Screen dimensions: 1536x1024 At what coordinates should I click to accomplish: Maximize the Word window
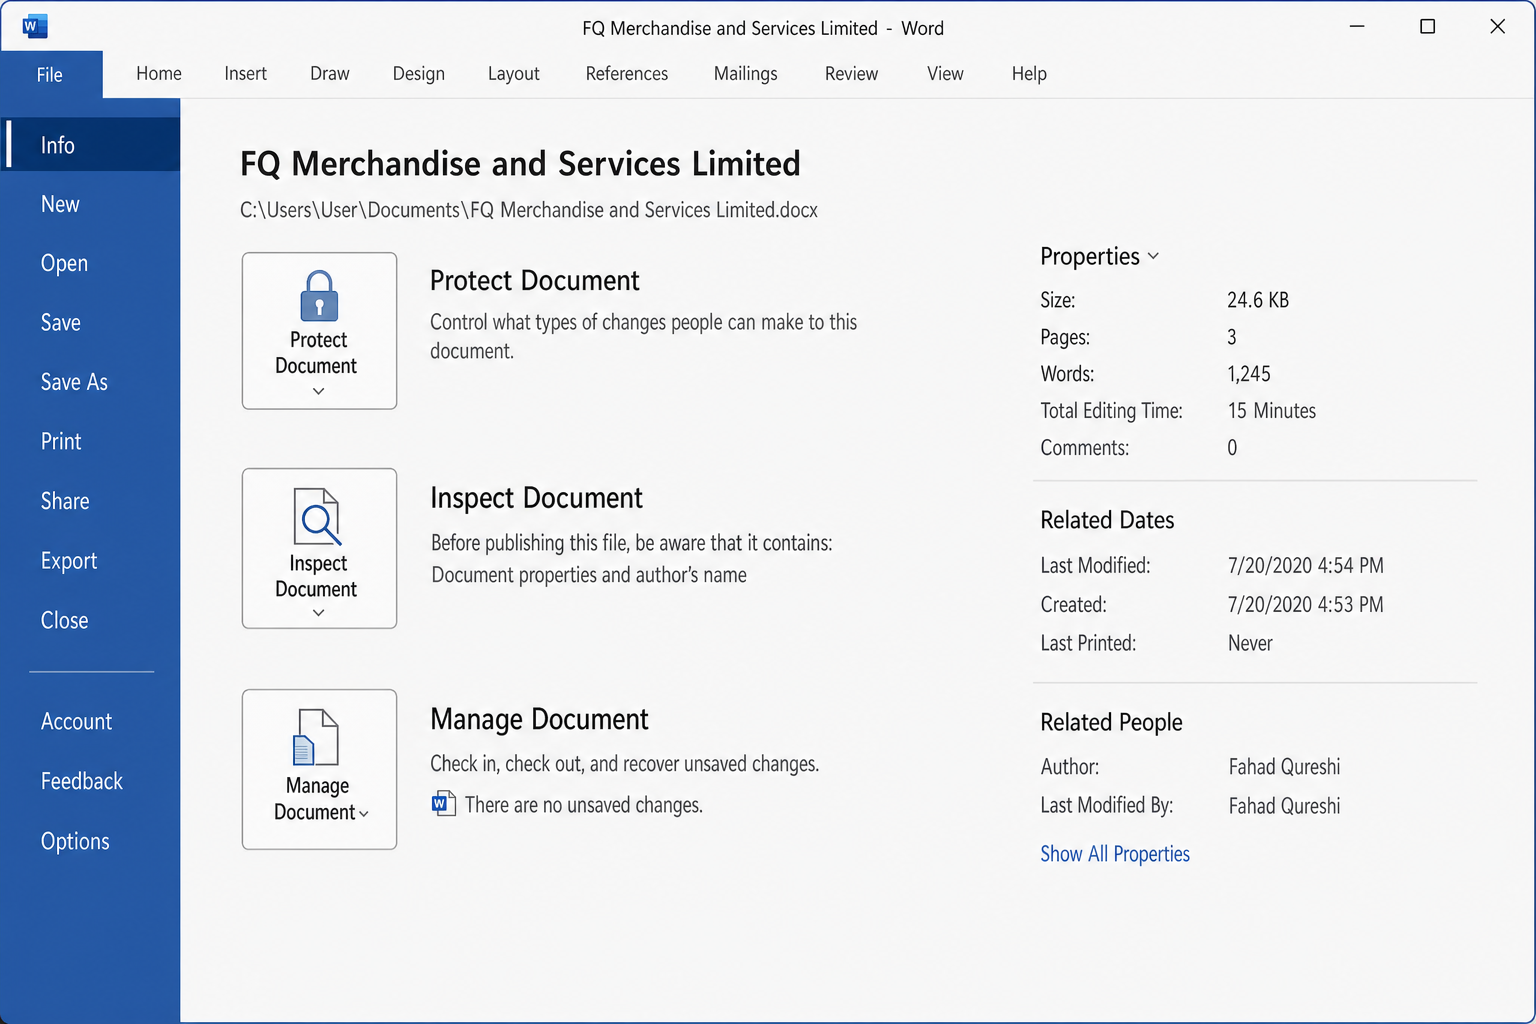(1428, 26)
